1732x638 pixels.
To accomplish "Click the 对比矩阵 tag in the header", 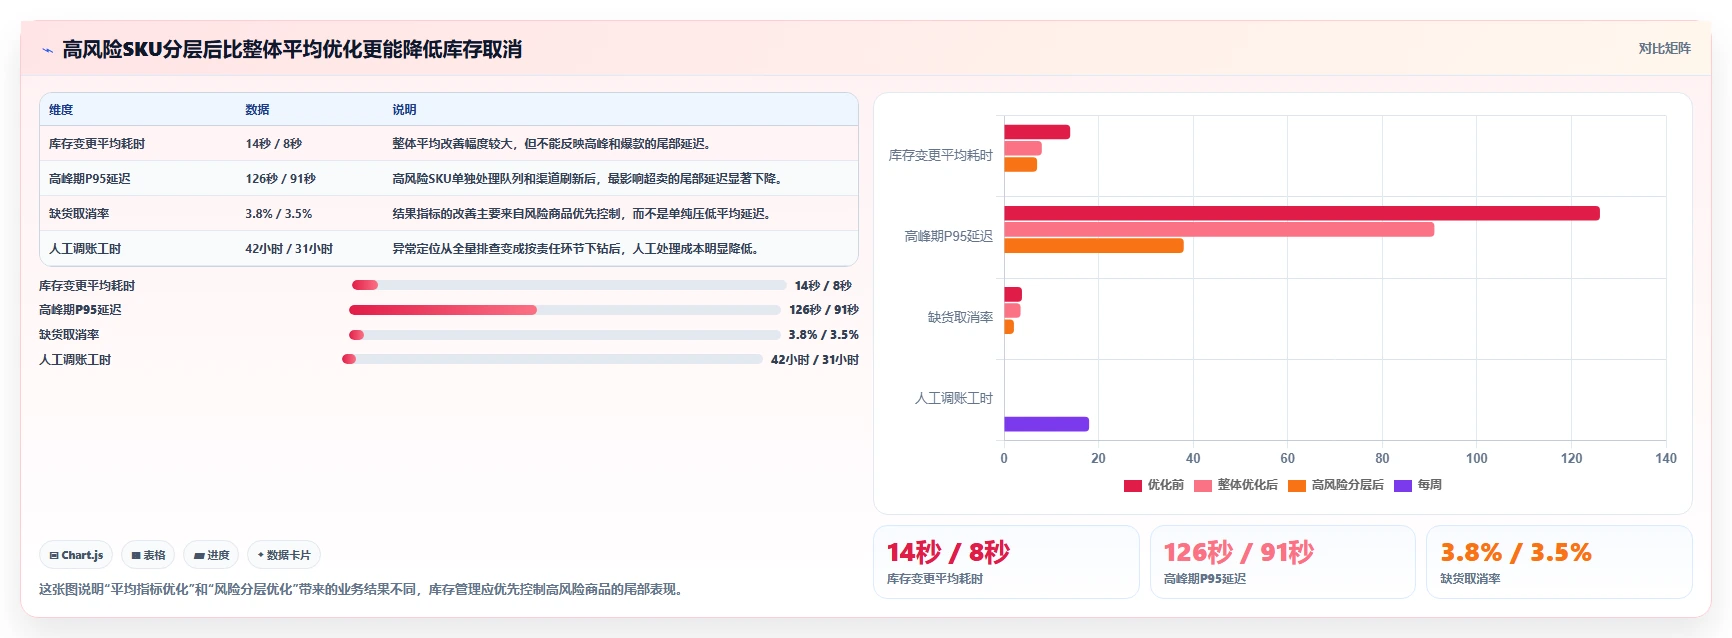I will (1664, 48).
